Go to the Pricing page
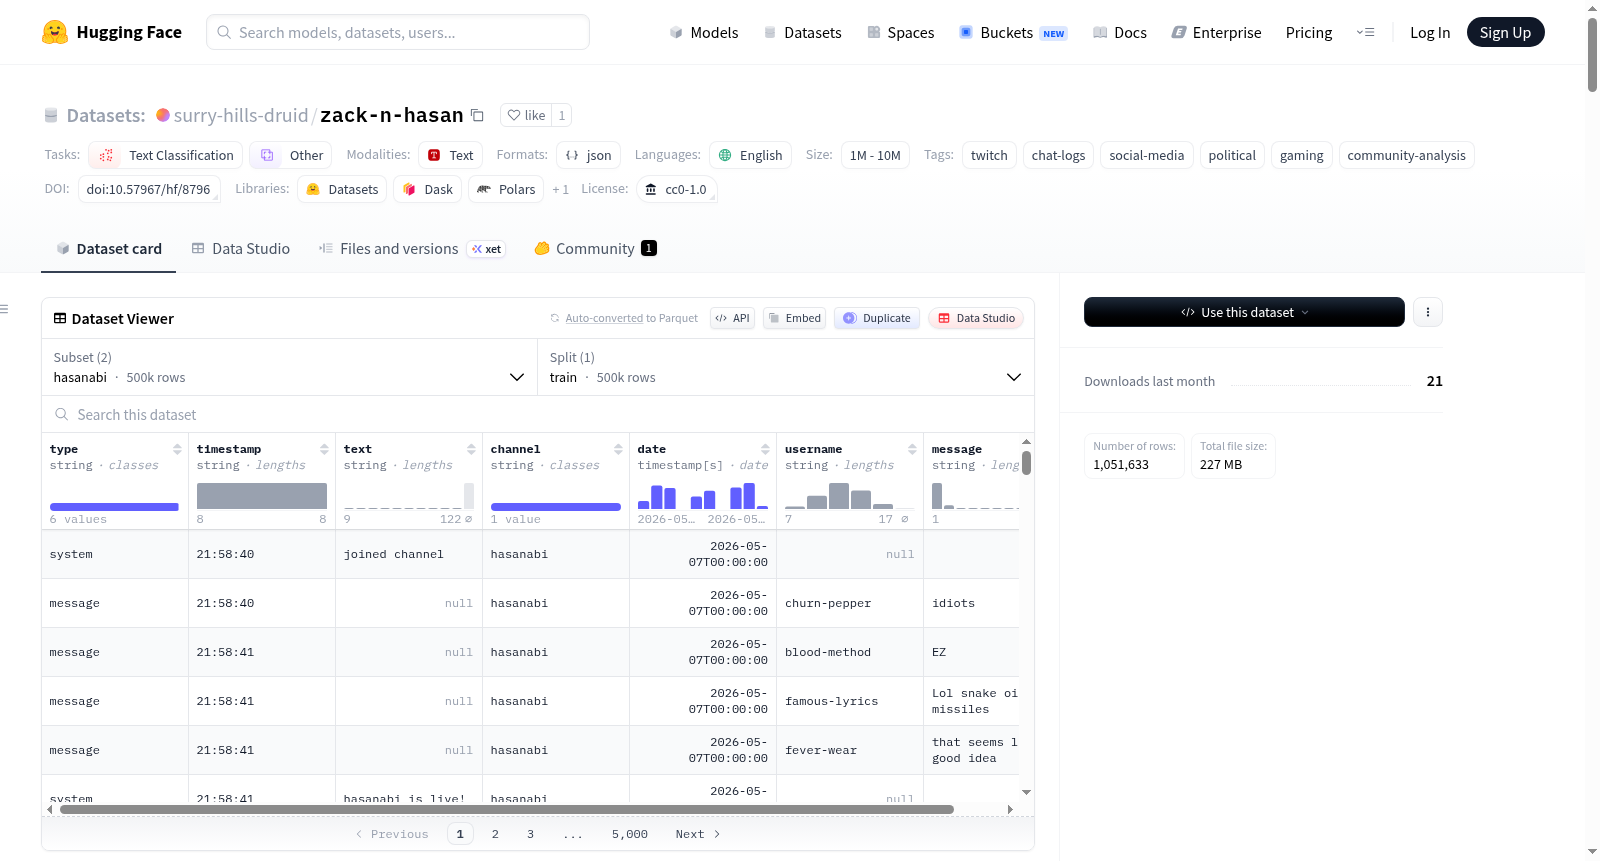The width and height of the screenshot is (1600, 861). pos(1309,33)
